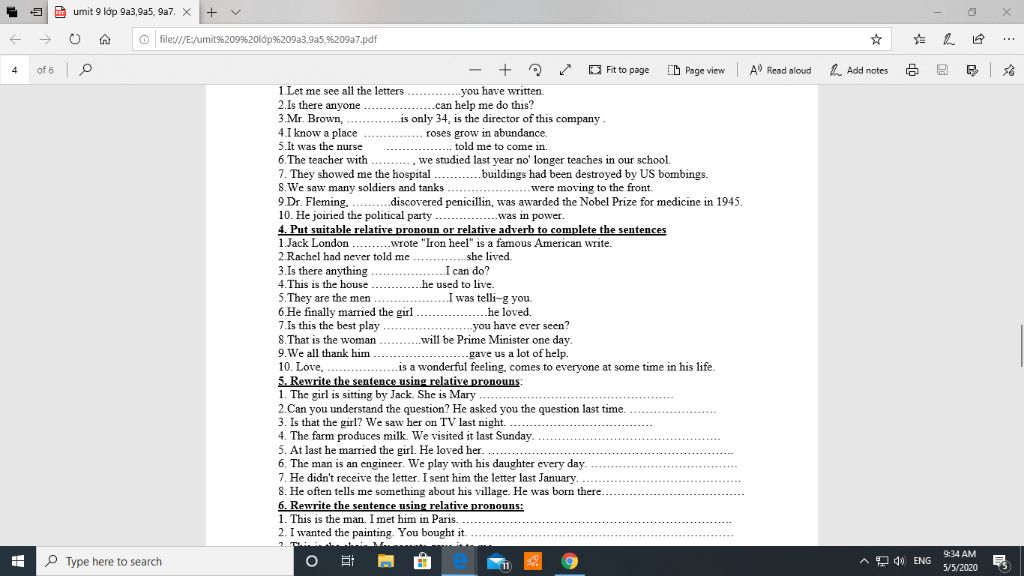Screen dimensions: 1024x576
Task: Open a new tab with plus button
Action: click(x=211, y=12)
